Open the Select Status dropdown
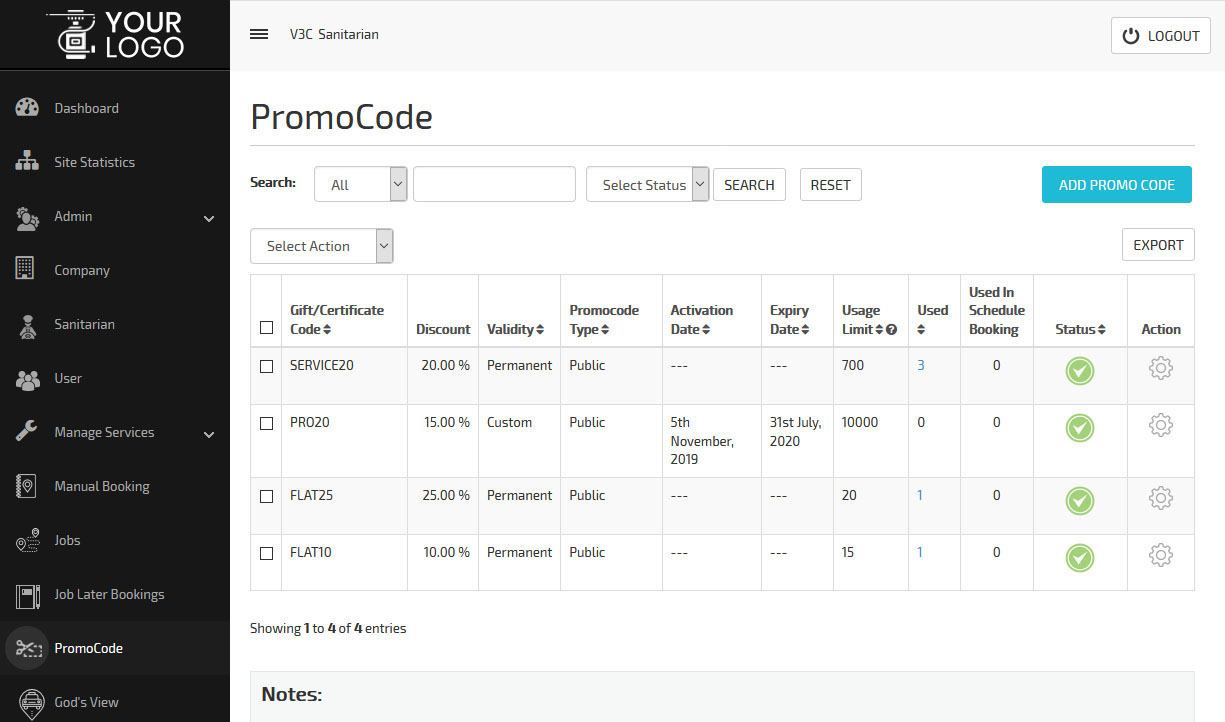Screen dimensions: 1225x722 pos(648,184)
